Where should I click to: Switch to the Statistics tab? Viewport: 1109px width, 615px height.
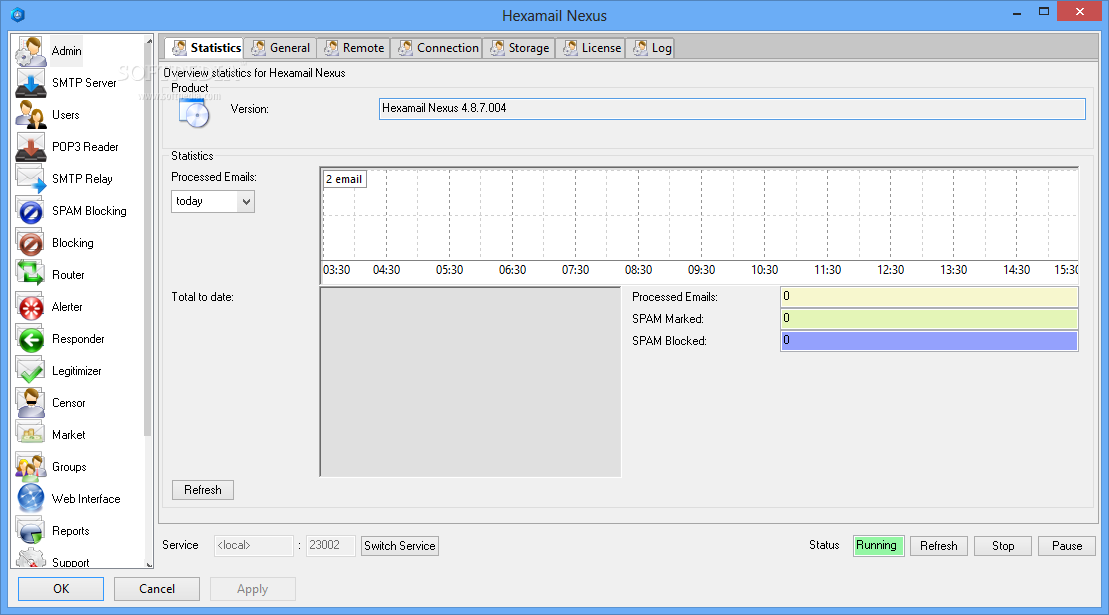pyautogui.click(x=205, y=48)
